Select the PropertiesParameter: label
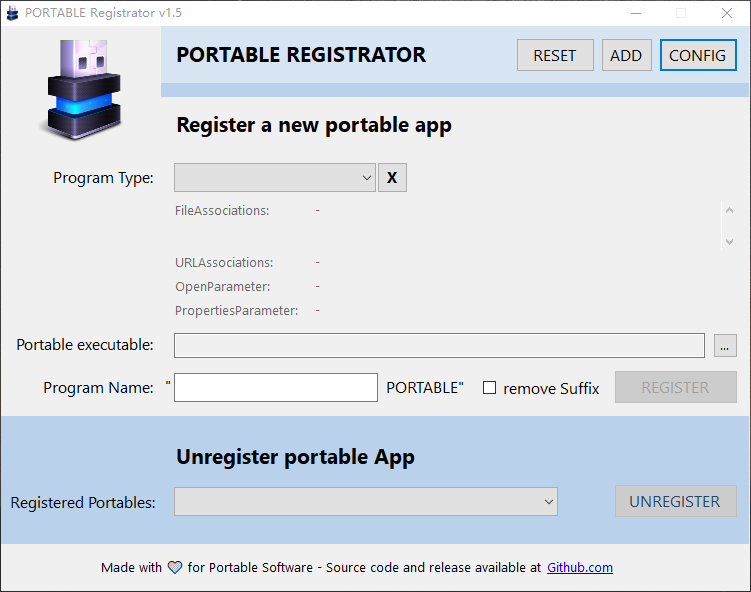Image resolution: width=751 pixels, height=592 pixels. (236, 310)
